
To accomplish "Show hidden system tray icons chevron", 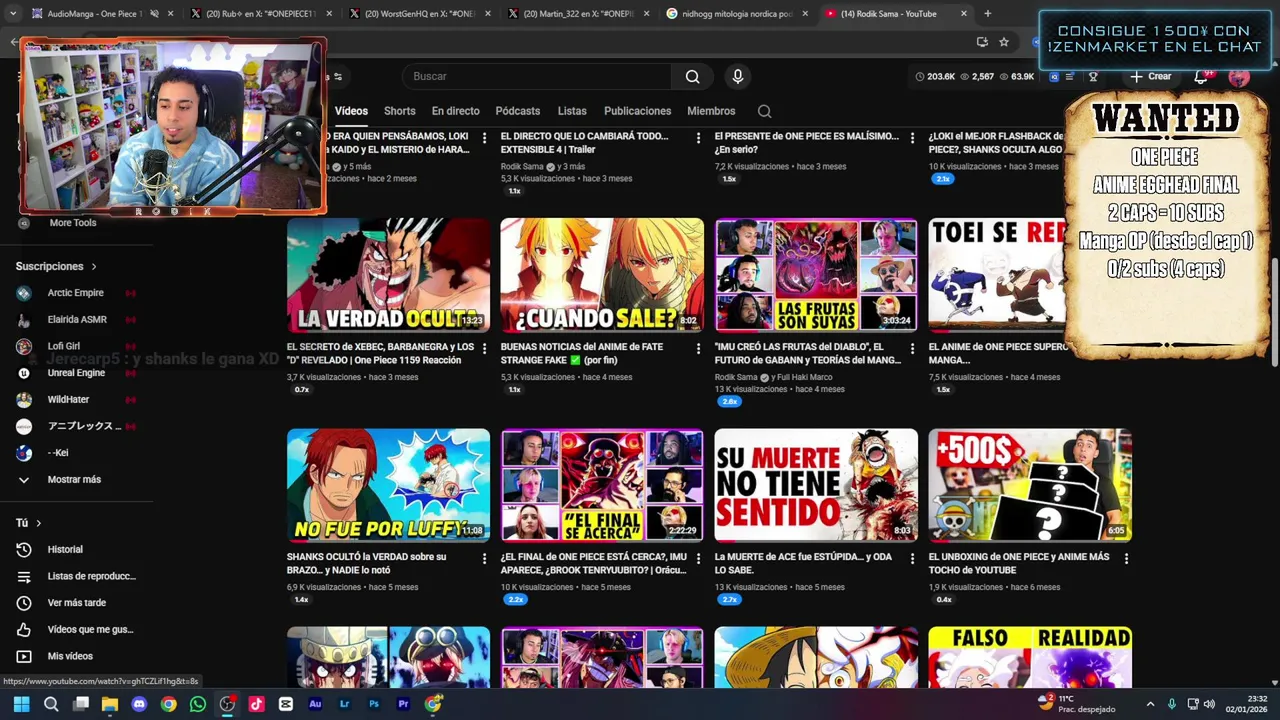I will coord(1150,704).
